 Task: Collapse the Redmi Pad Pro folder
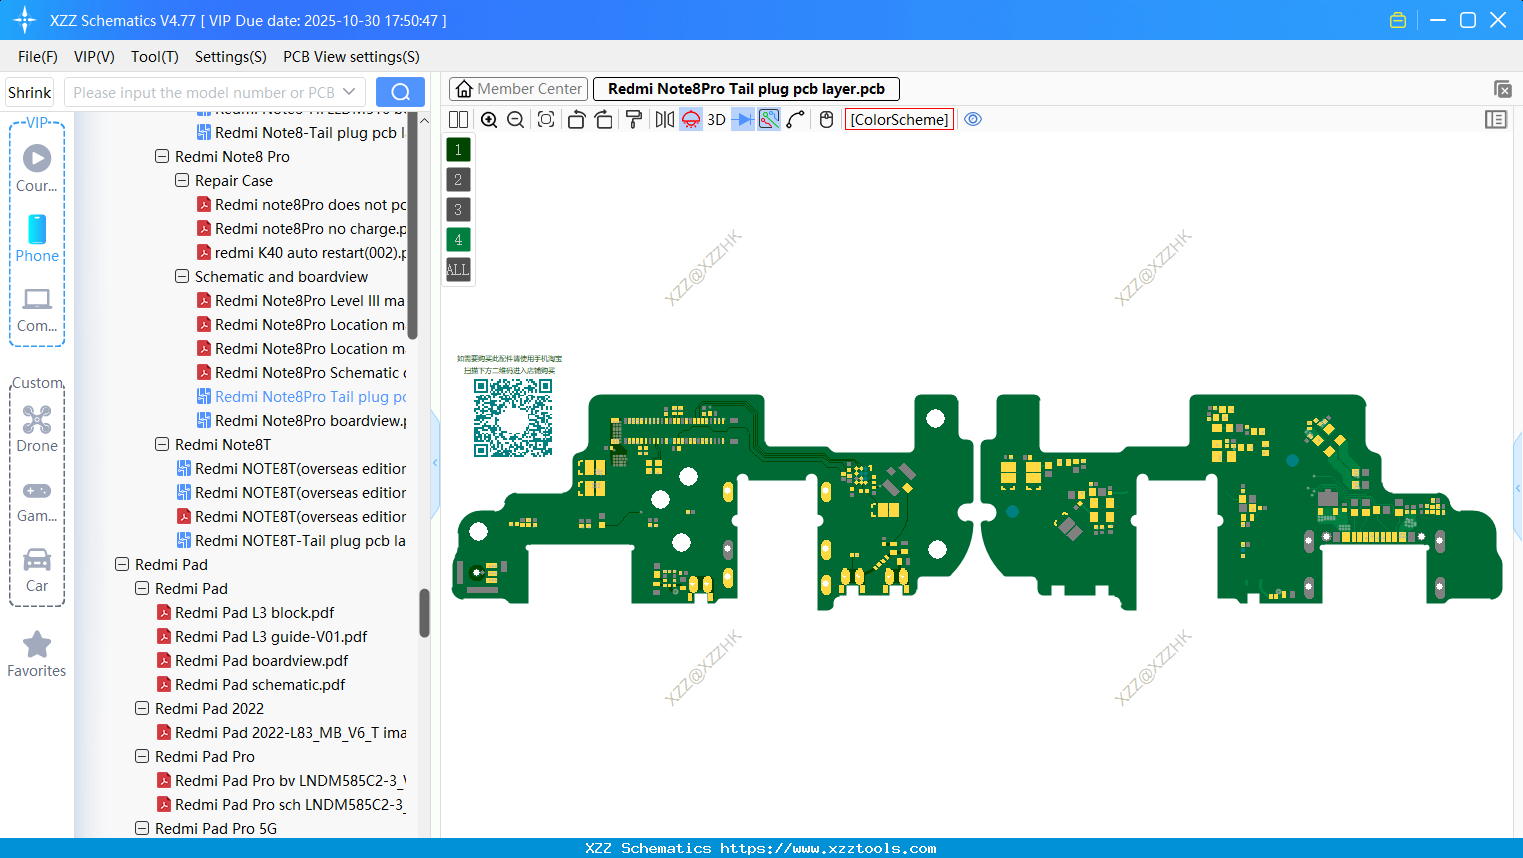pos(142,757)
